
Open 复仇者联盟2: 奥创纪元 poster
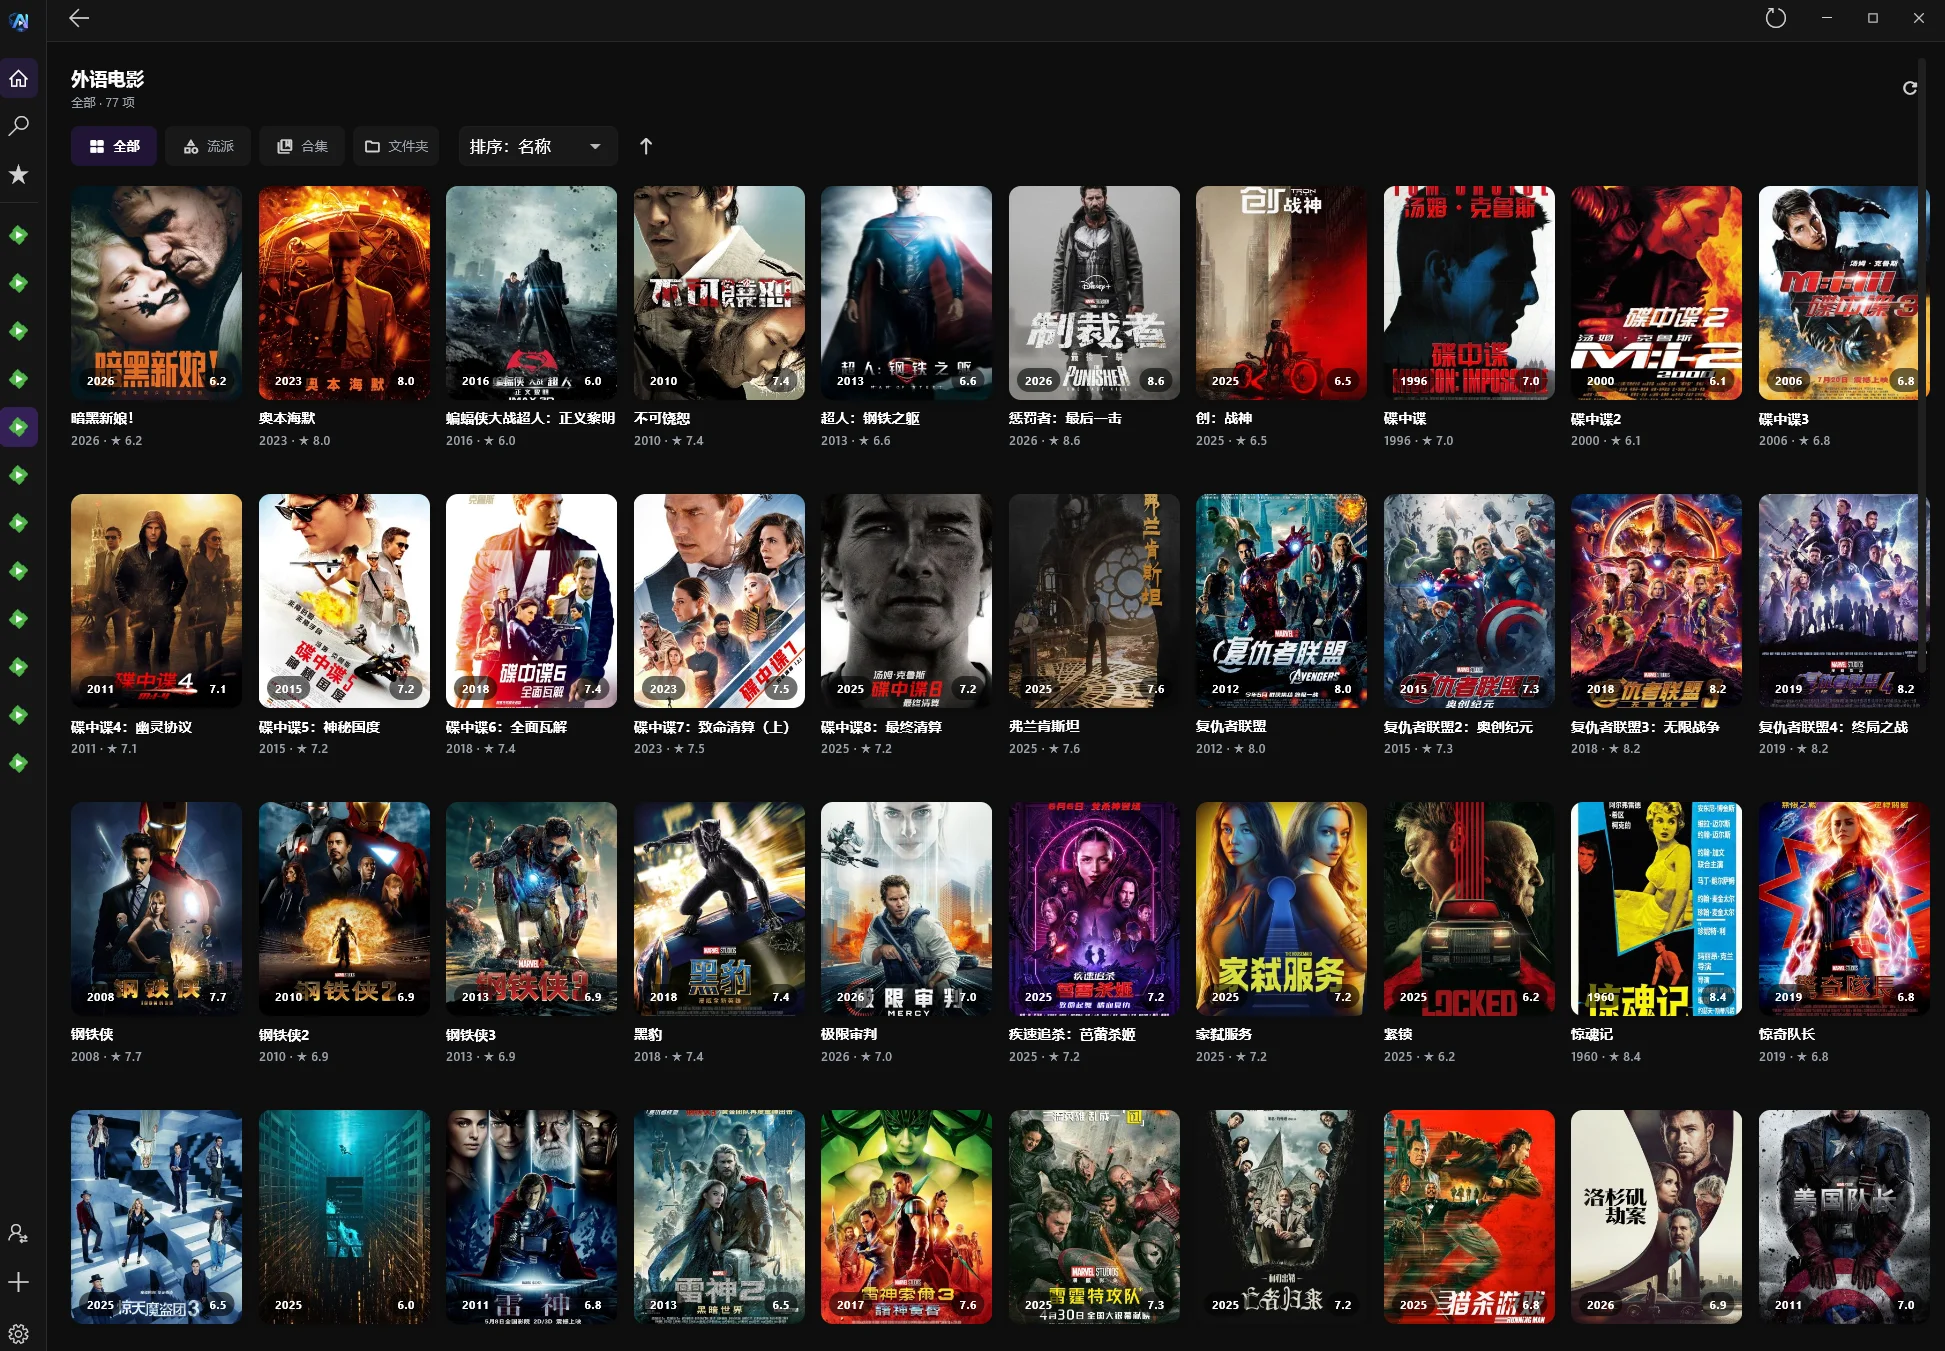tap(1469, 601)
